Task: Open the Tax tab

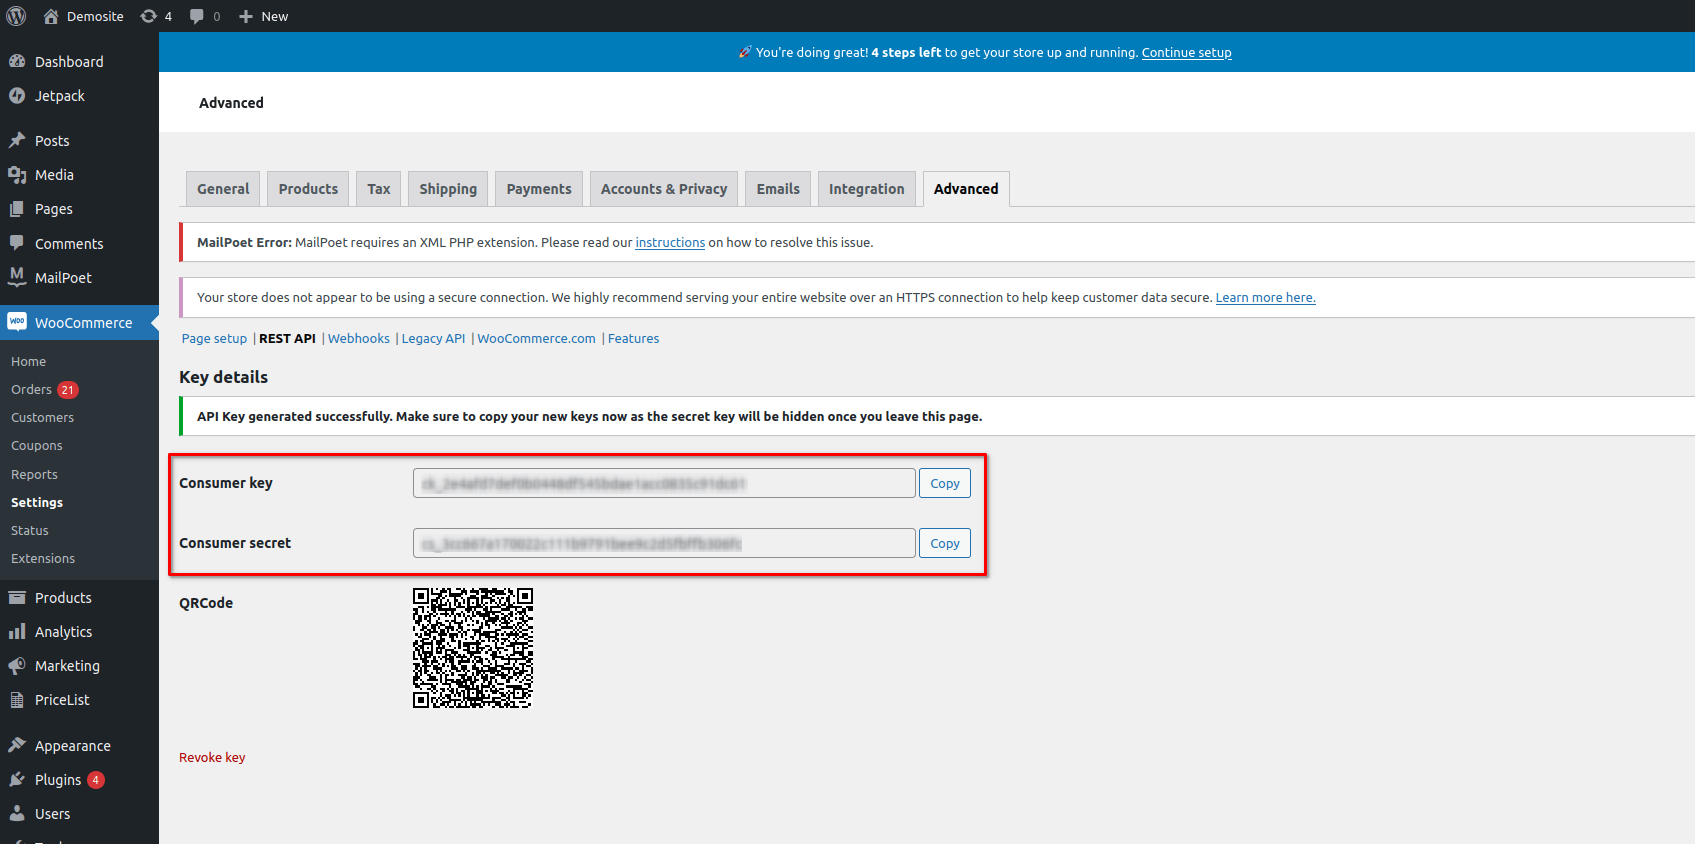Action: (x=379, y=189)
